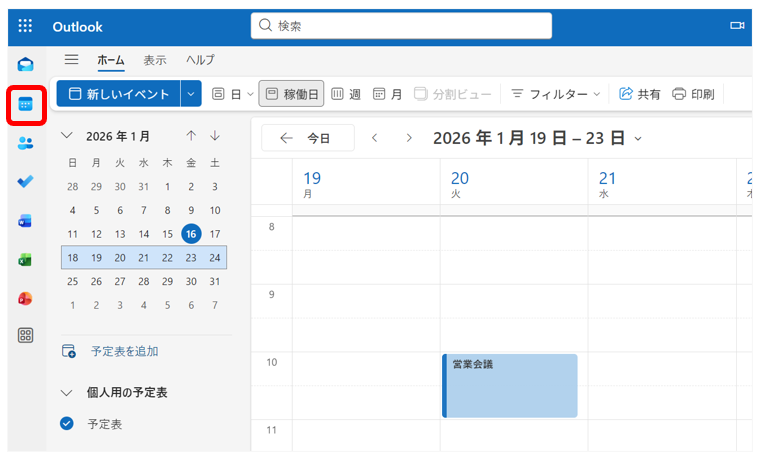The width and height of the screenshot is (760, 463).
Task: Switch to Day (日) view
Action: point(226,94)
